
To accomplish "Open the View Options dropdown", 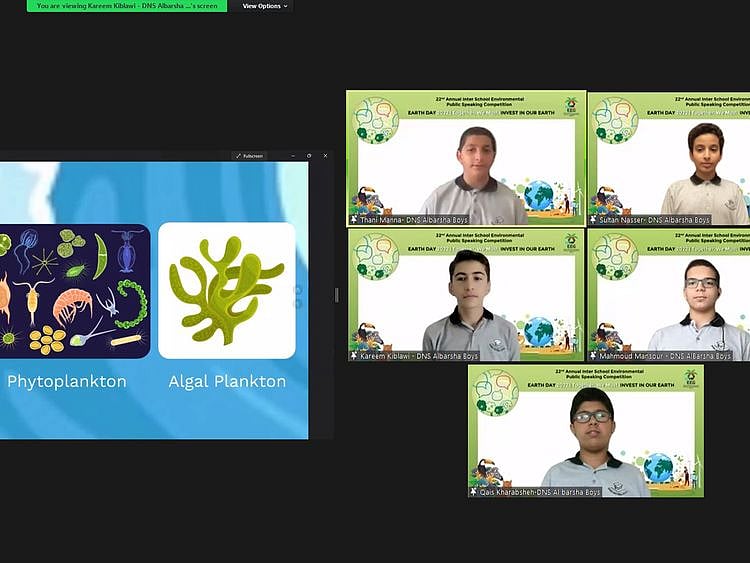I will pos(264,6).
